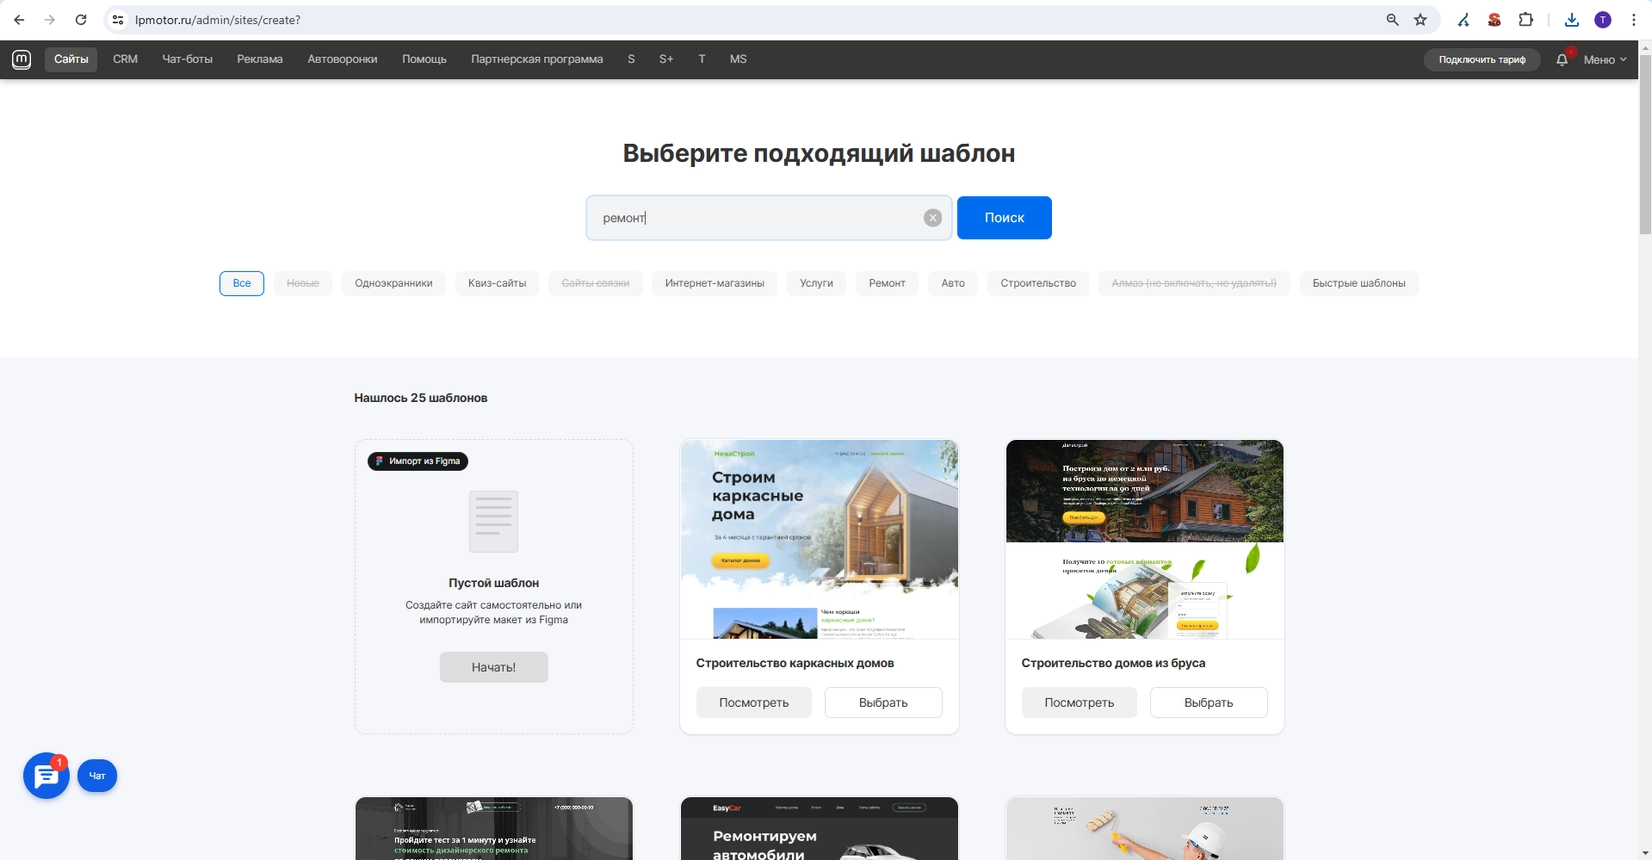Open the CRM menu item
The height and width of the screenshot is (860, 1652).
pyautogui.click(x=125, y=59)
